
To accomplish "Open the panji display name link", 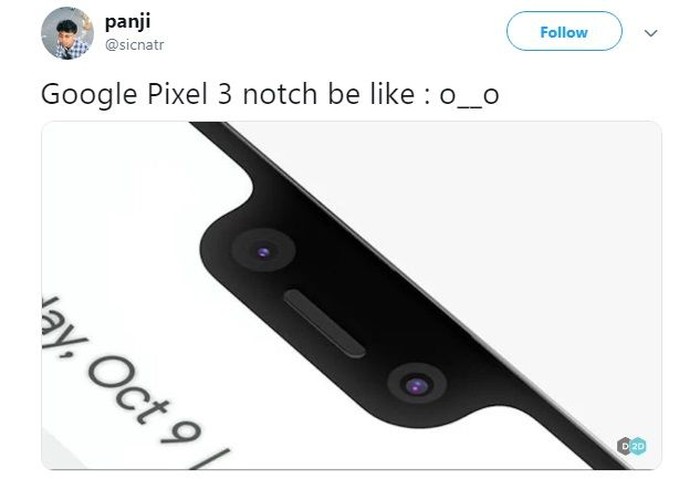I will click(x=128, y=22).
